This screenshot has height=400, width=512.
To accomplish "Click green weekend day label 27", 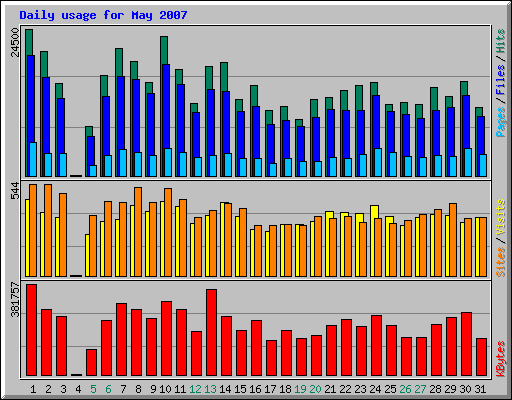I will [x=420, y=389].
